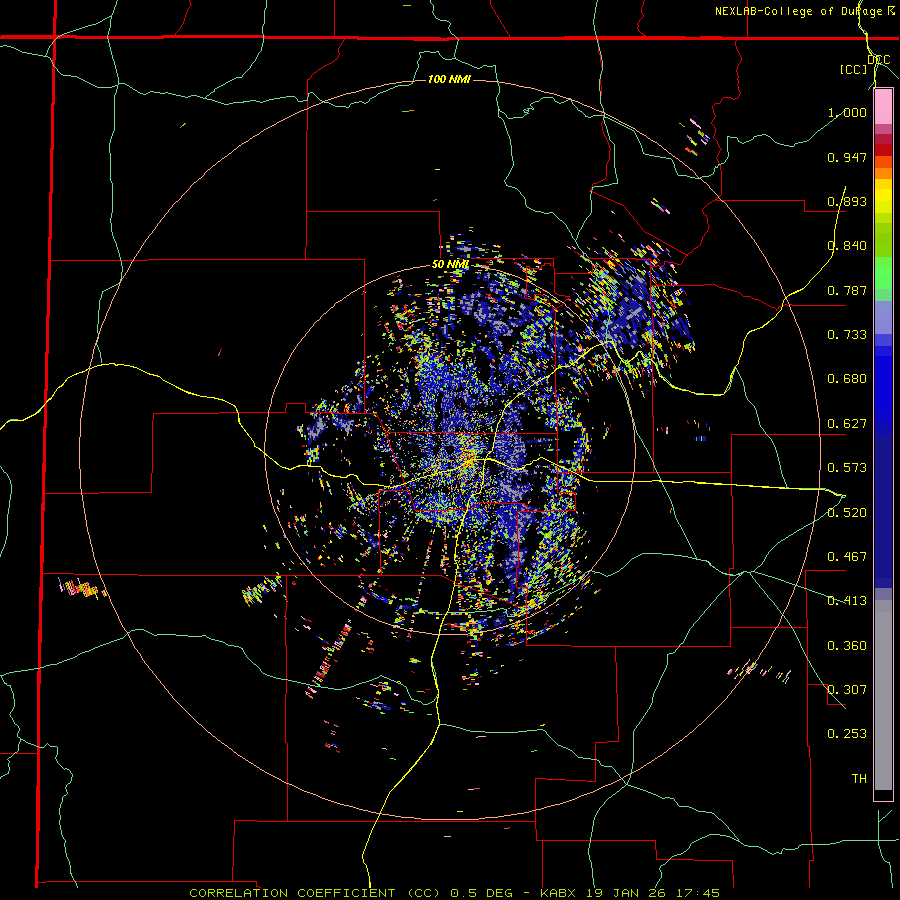Viewport: 900px width, 900px height.
Task: Click the 0.307 scale value
Action: coord(847,690)
